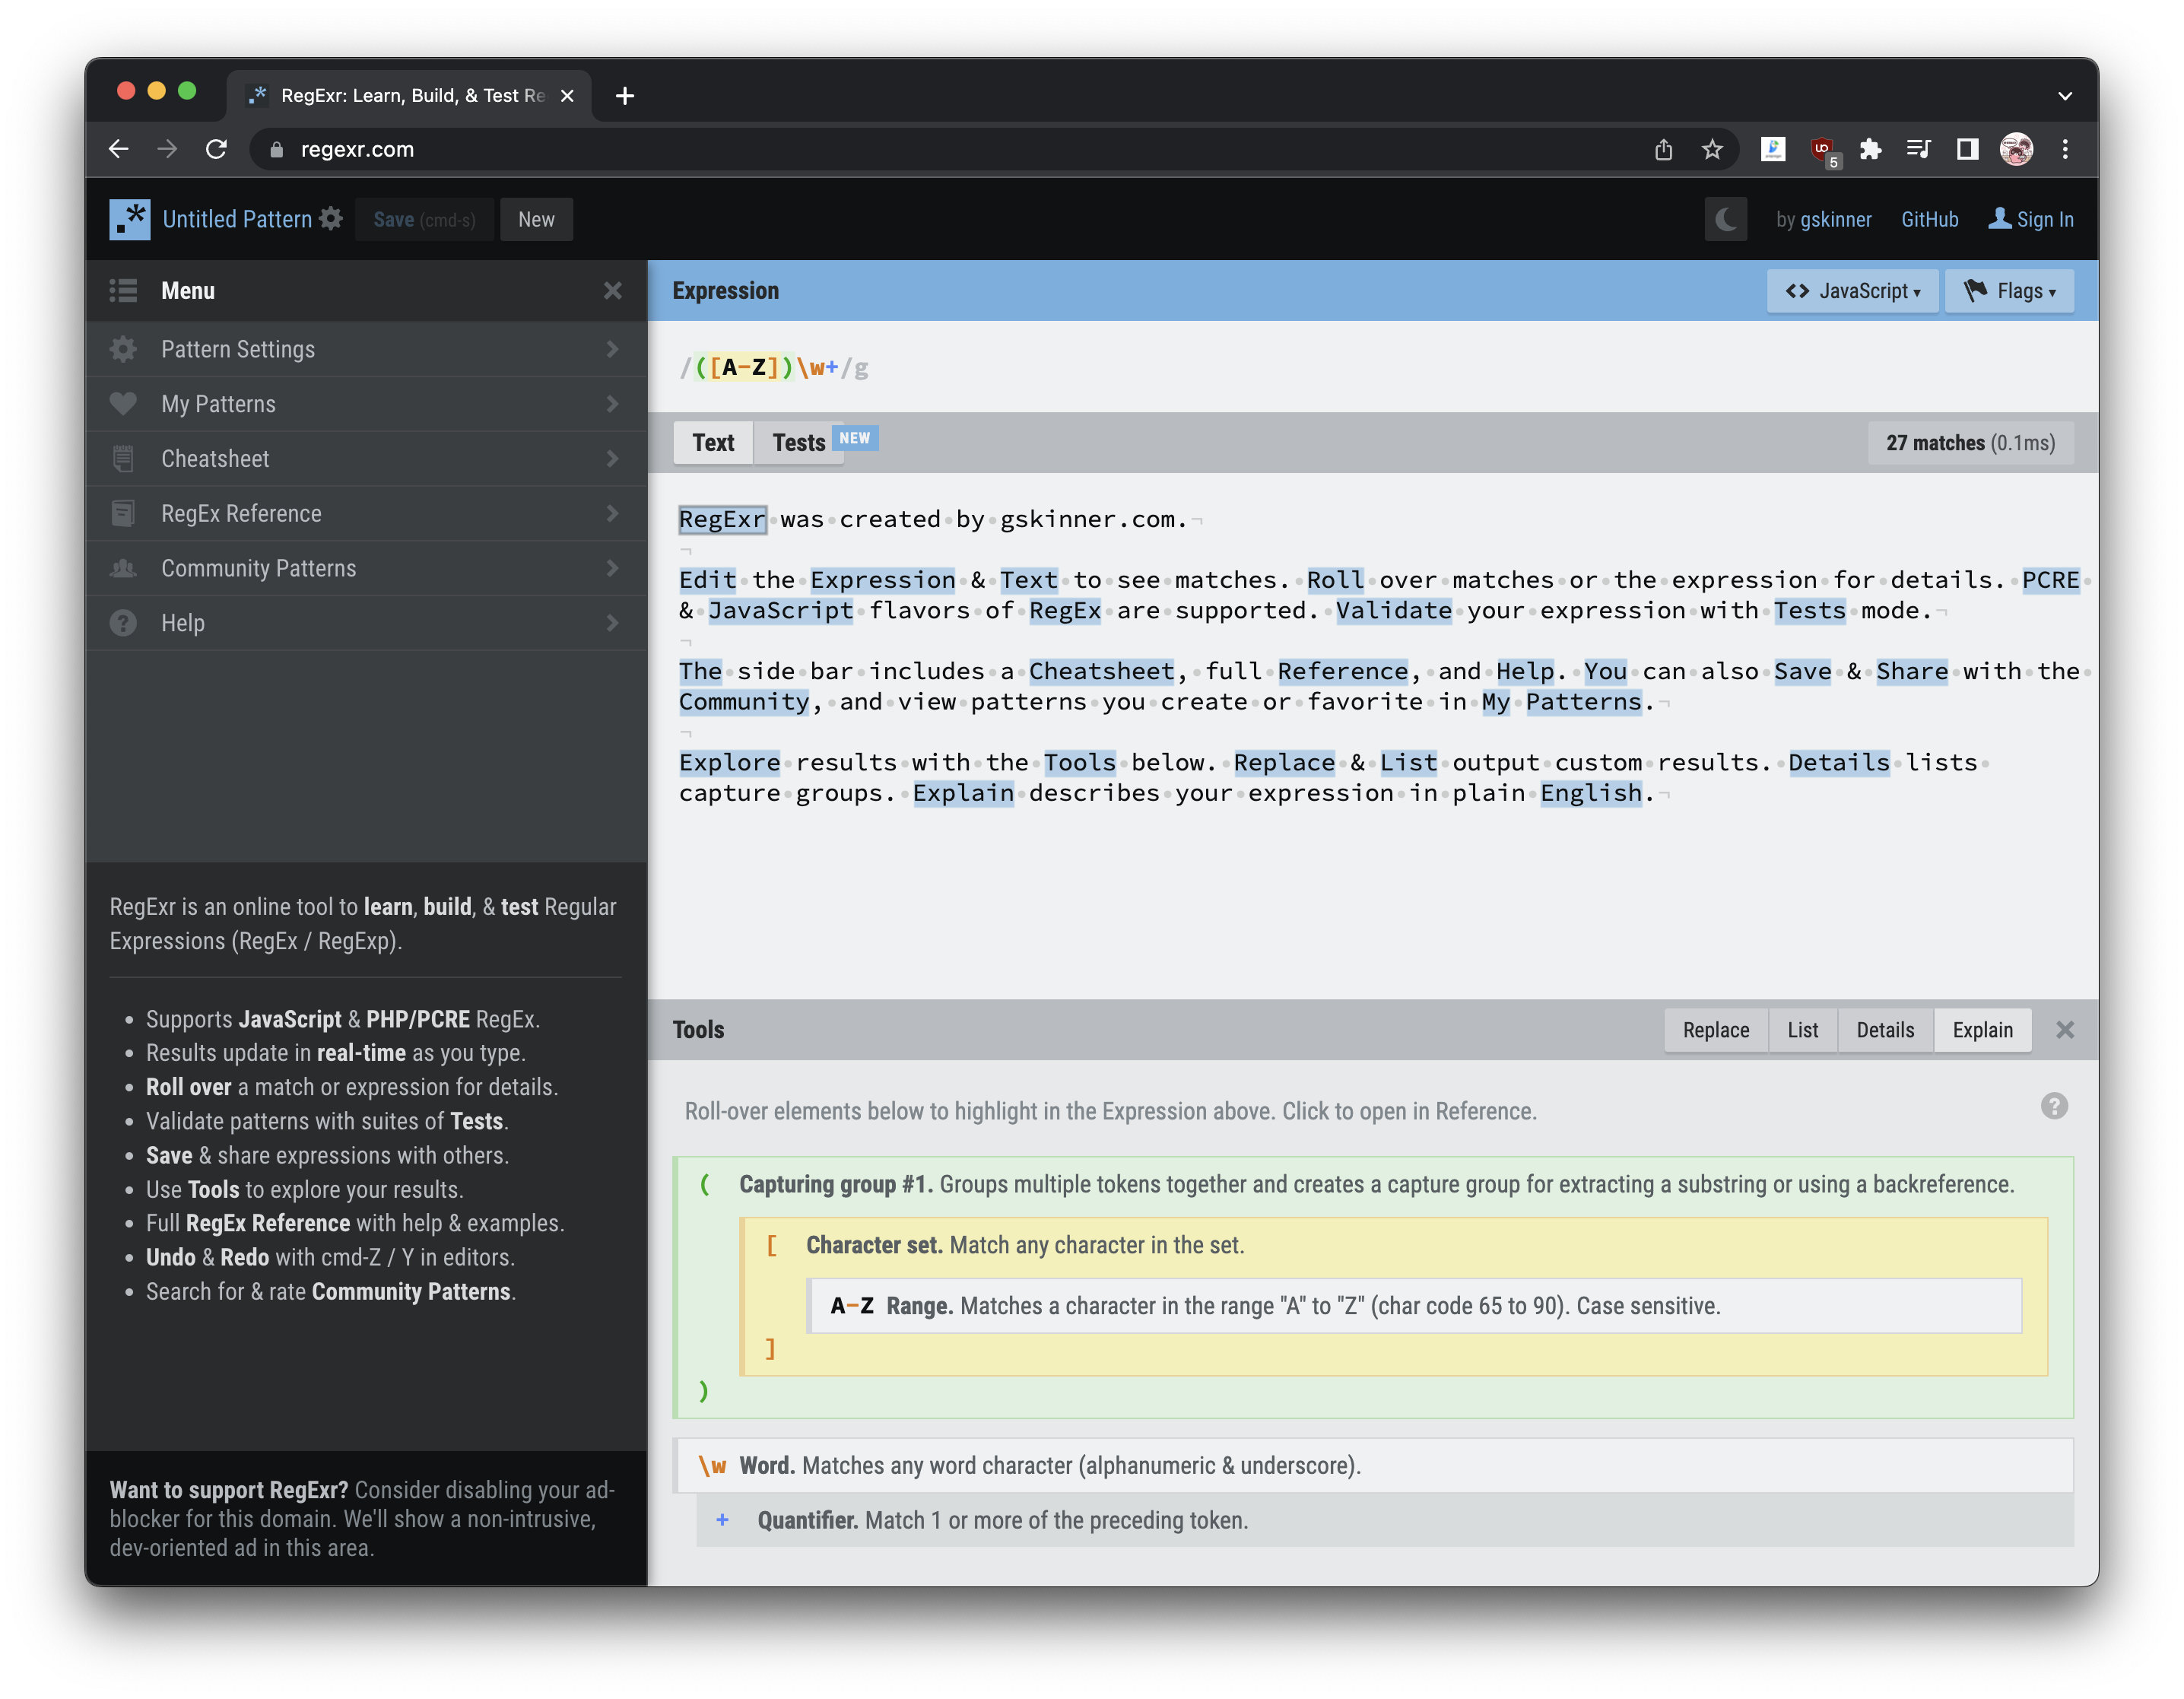Click the RegExr logo icon
The height and width of the screenshot is (1699, 2184).
point(130,219)
